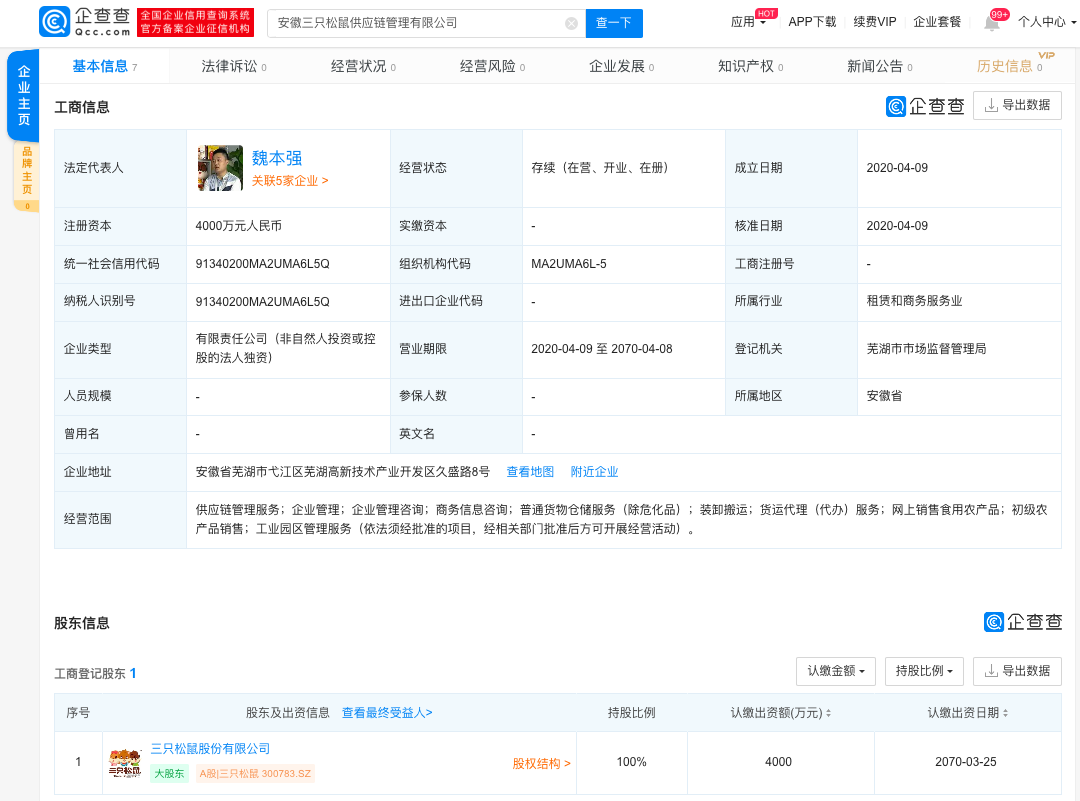The width and height of the screenshot is (1080, 801).
Task: Sort by 认缴出资日期 column arrows
Action: coord(1005,713)
